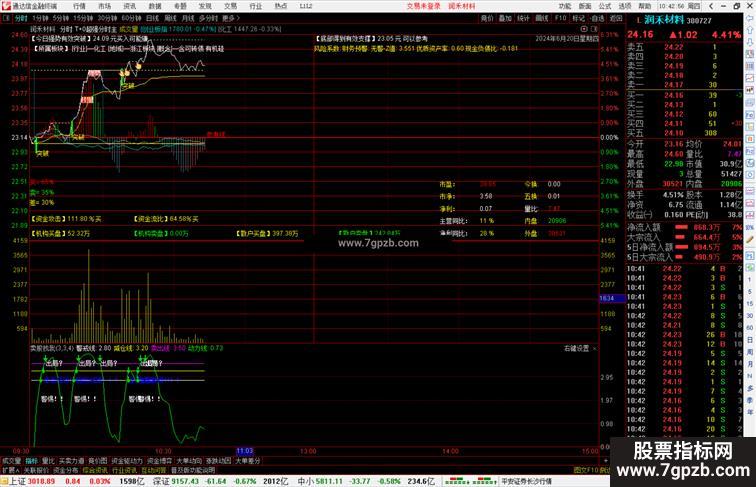Open F10 company info button
The width and height of the screenshot is (756, 487).
coord(560,18)
